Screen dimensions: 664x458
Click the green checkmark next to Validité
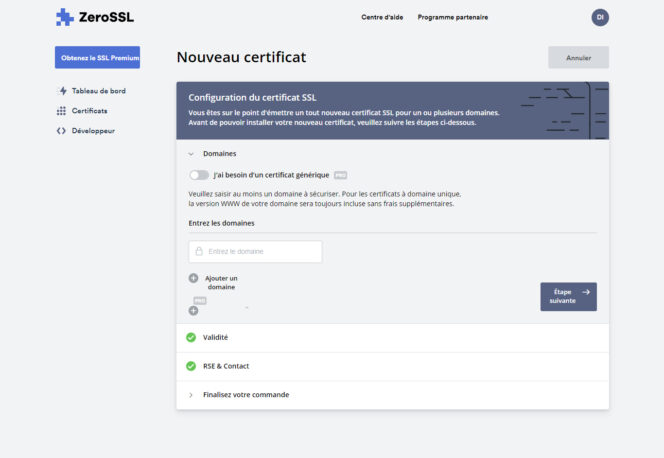coord(191,337)
